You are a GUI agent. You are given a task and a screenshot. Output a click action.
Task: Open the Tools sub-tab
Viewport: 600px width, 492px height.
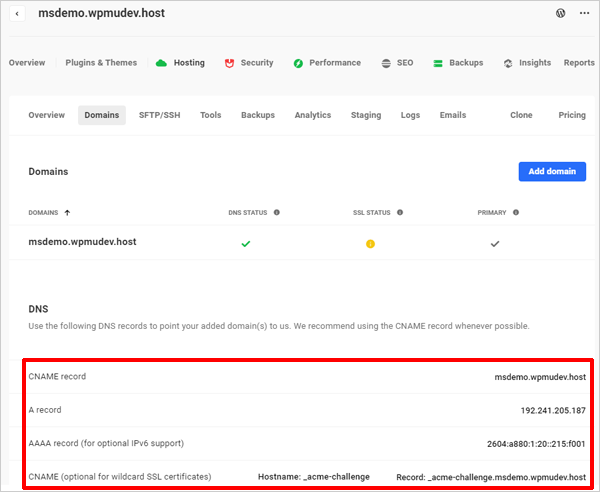click(x=210, y=115)
